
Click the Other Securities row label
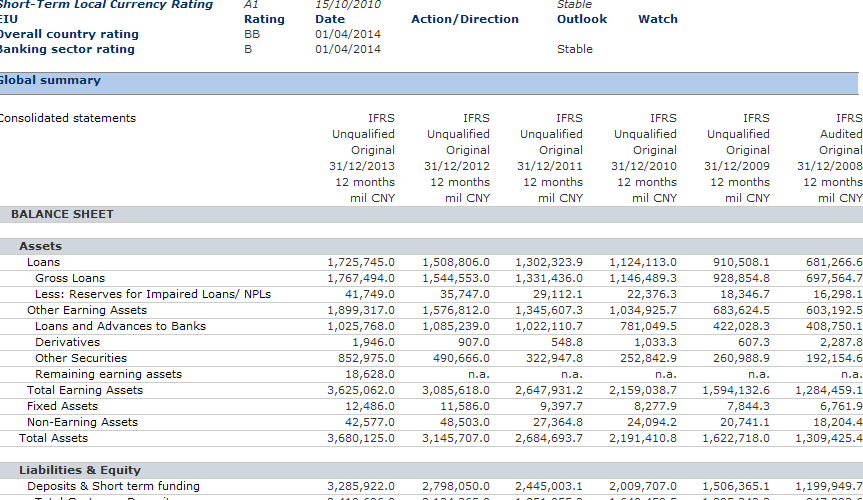[81, 358]
